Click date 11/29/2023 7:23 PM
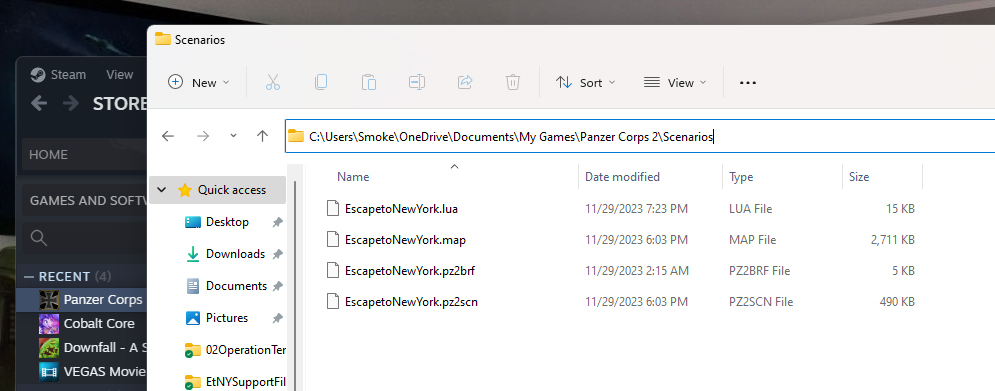This screenshot has height=391, width=995. pyautogui.click(x=636, y=208)
